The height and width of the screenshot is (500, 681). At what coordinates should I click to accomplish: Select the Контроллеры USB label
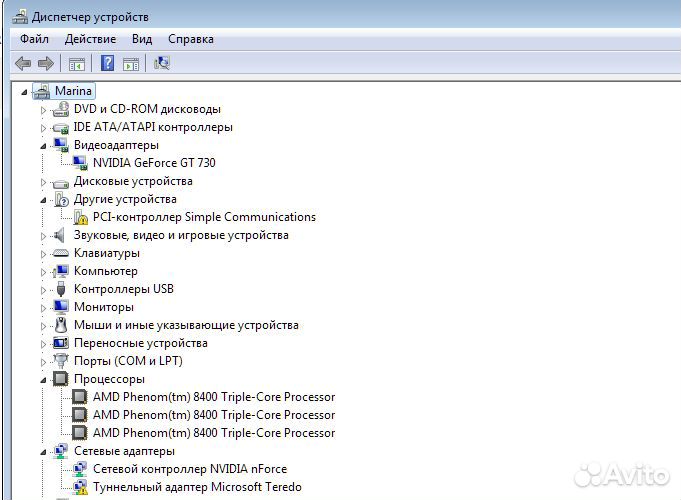coord(124,289)
